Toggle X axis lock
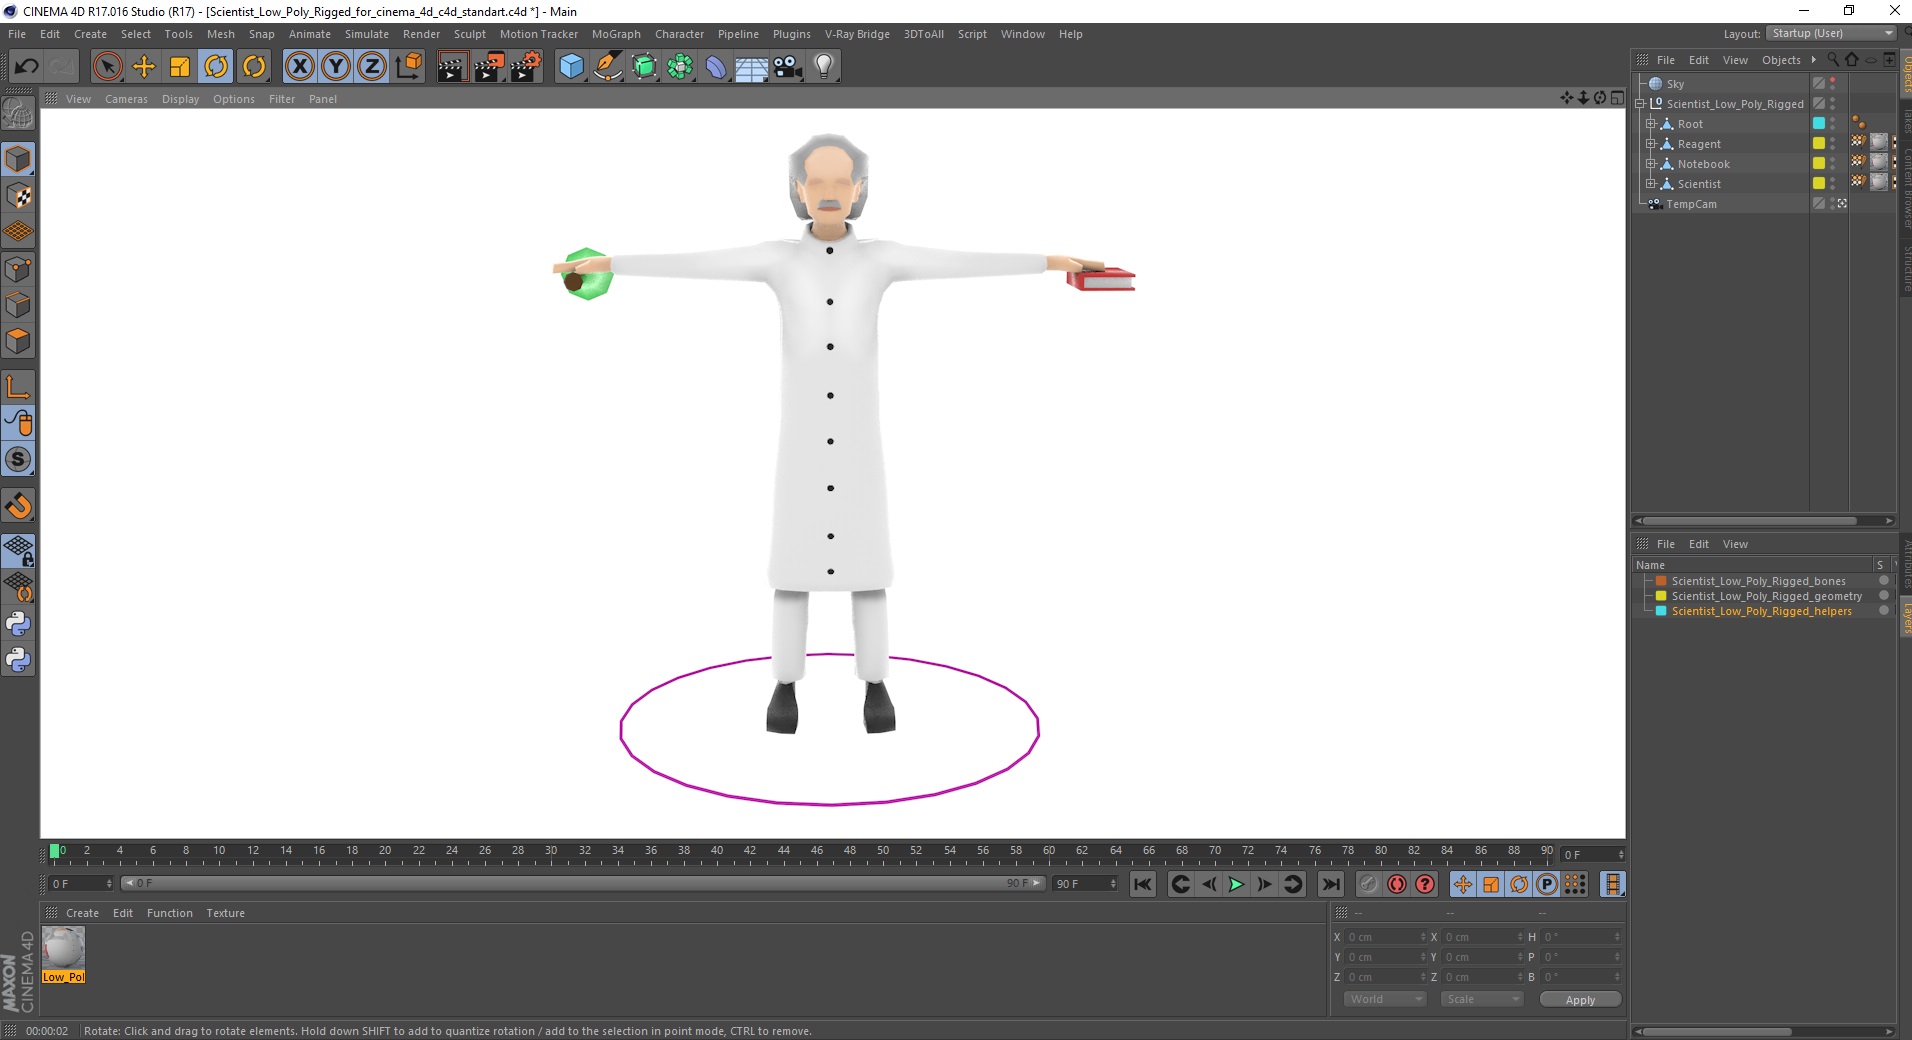This screenshot has width=1912, height=1040. (299, 67)
